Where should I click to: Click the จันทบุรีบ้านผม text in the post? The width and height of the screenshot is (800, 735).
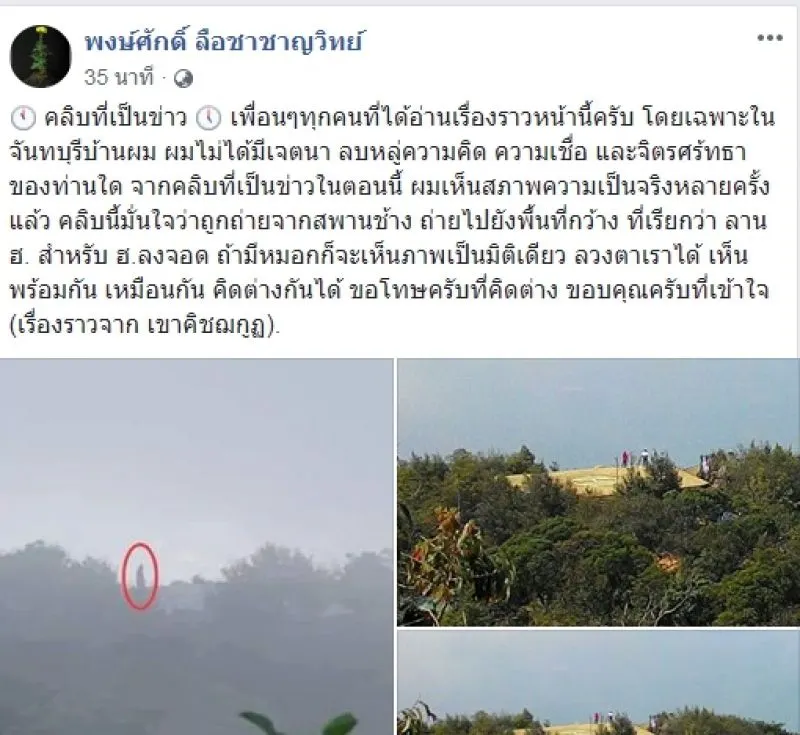point(82,153)
